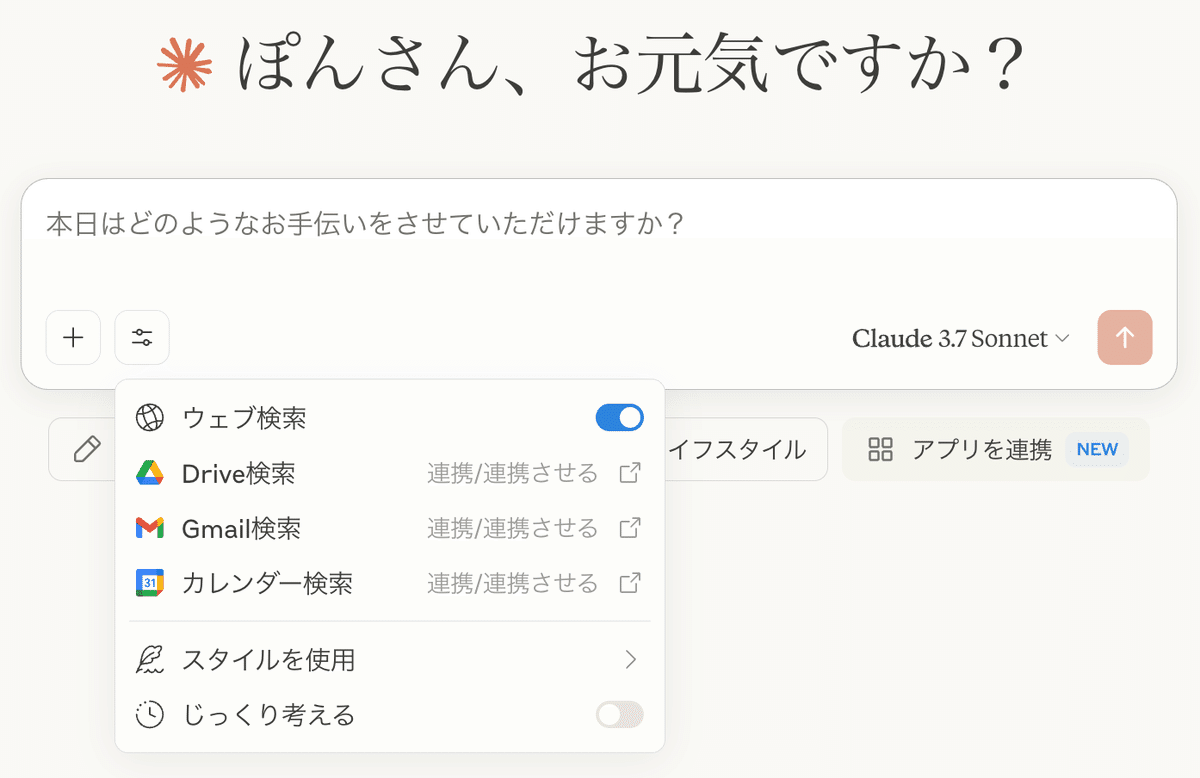This screenshot has width=1200, height=778.
Task: Click the quill icon next to スタイルを使用
Action: point(150,660)
